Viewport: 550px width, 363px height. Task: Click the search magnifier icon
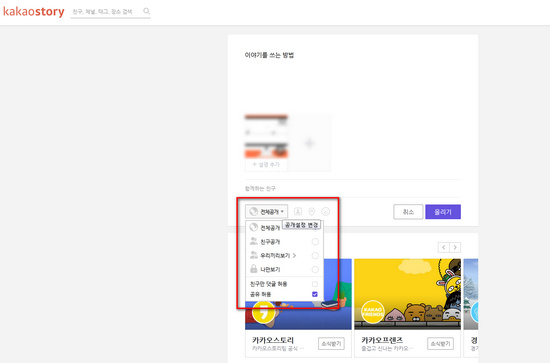[147, 11]
